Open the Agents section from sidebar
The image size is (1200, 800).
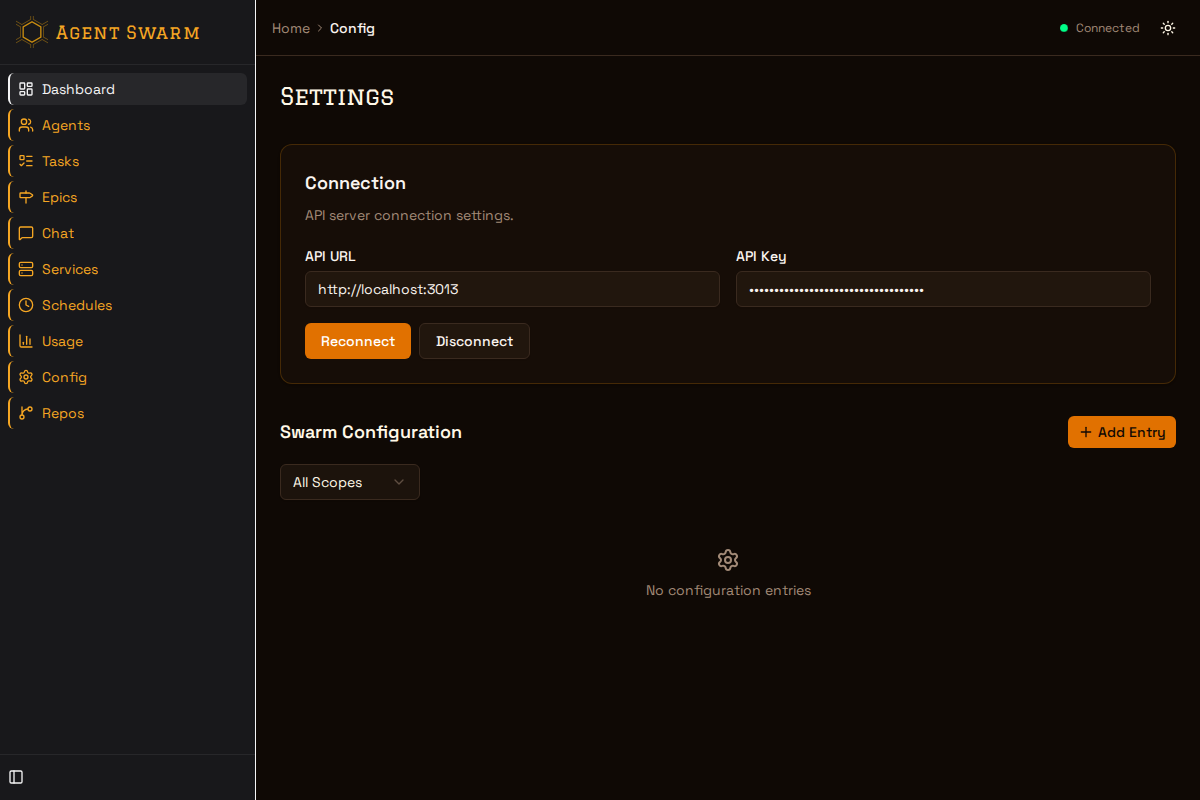point(25,125)
